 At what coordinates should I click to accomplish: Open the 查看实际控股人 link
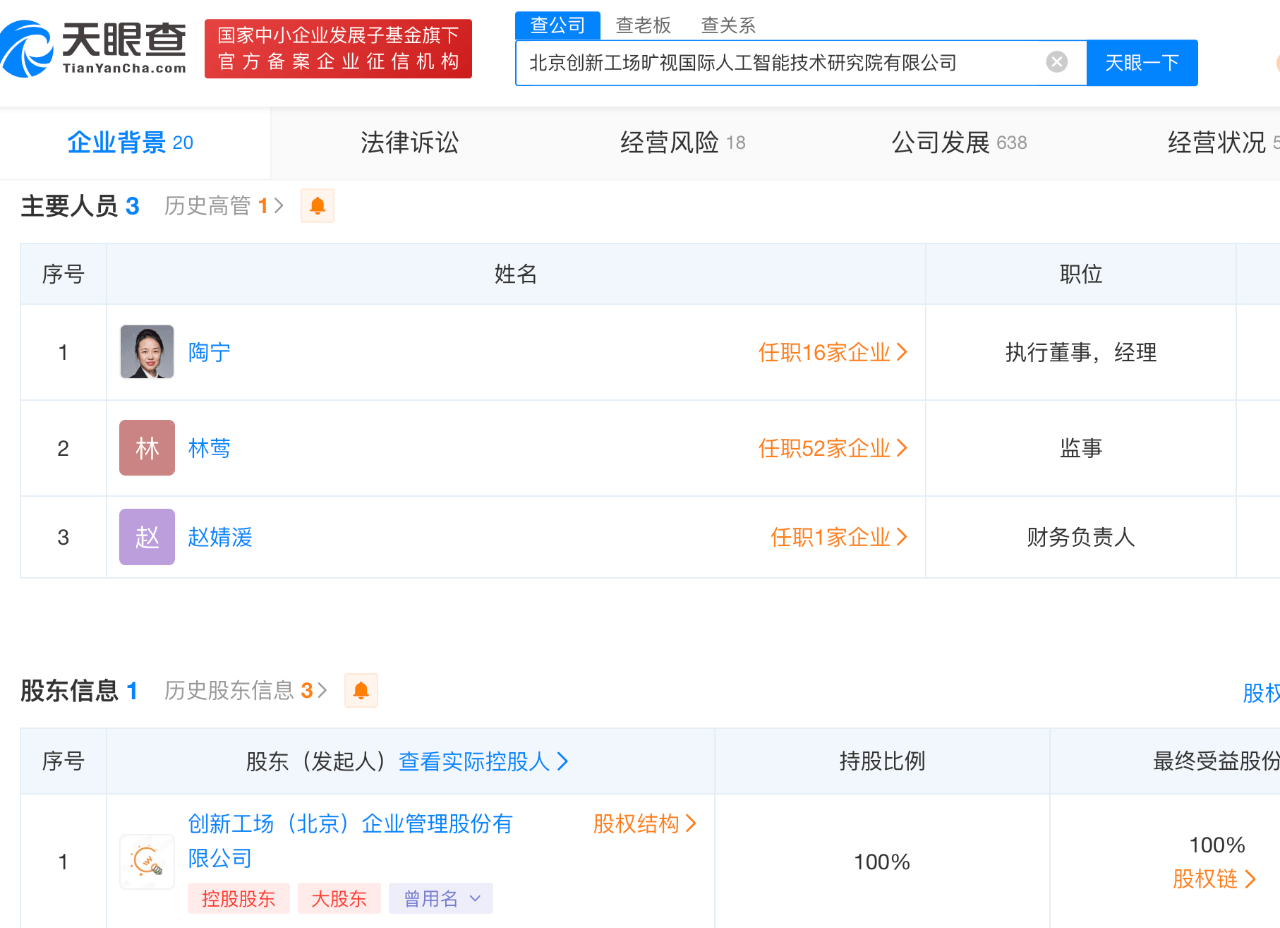(x=484, y=761)
